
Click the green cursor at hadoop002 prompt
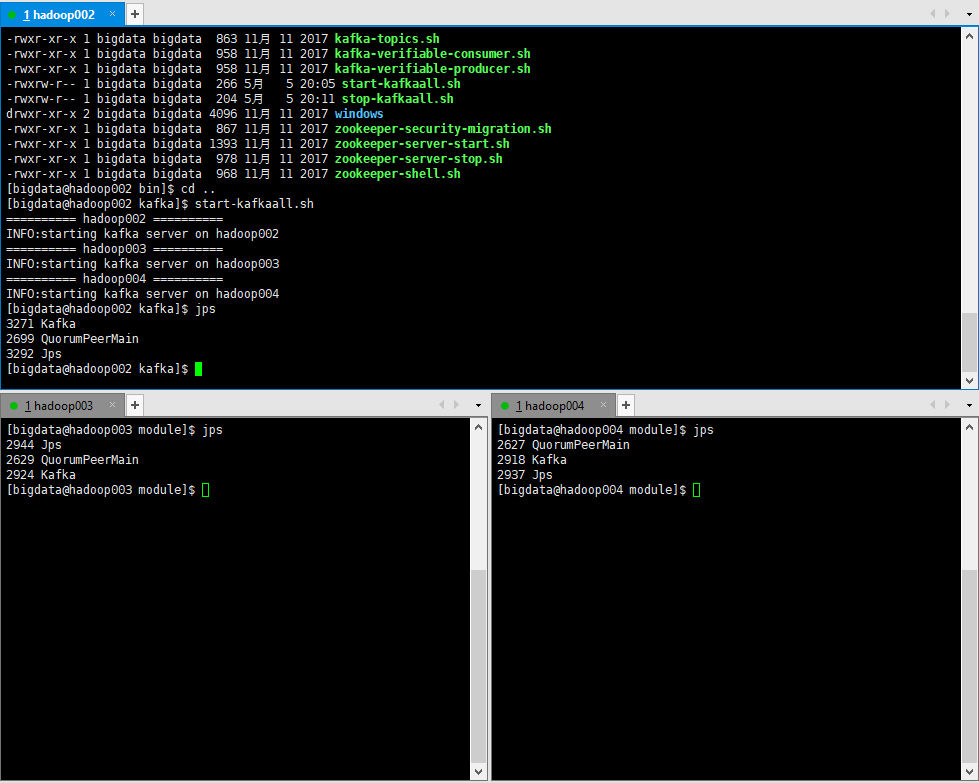click(x=199, y=369)
